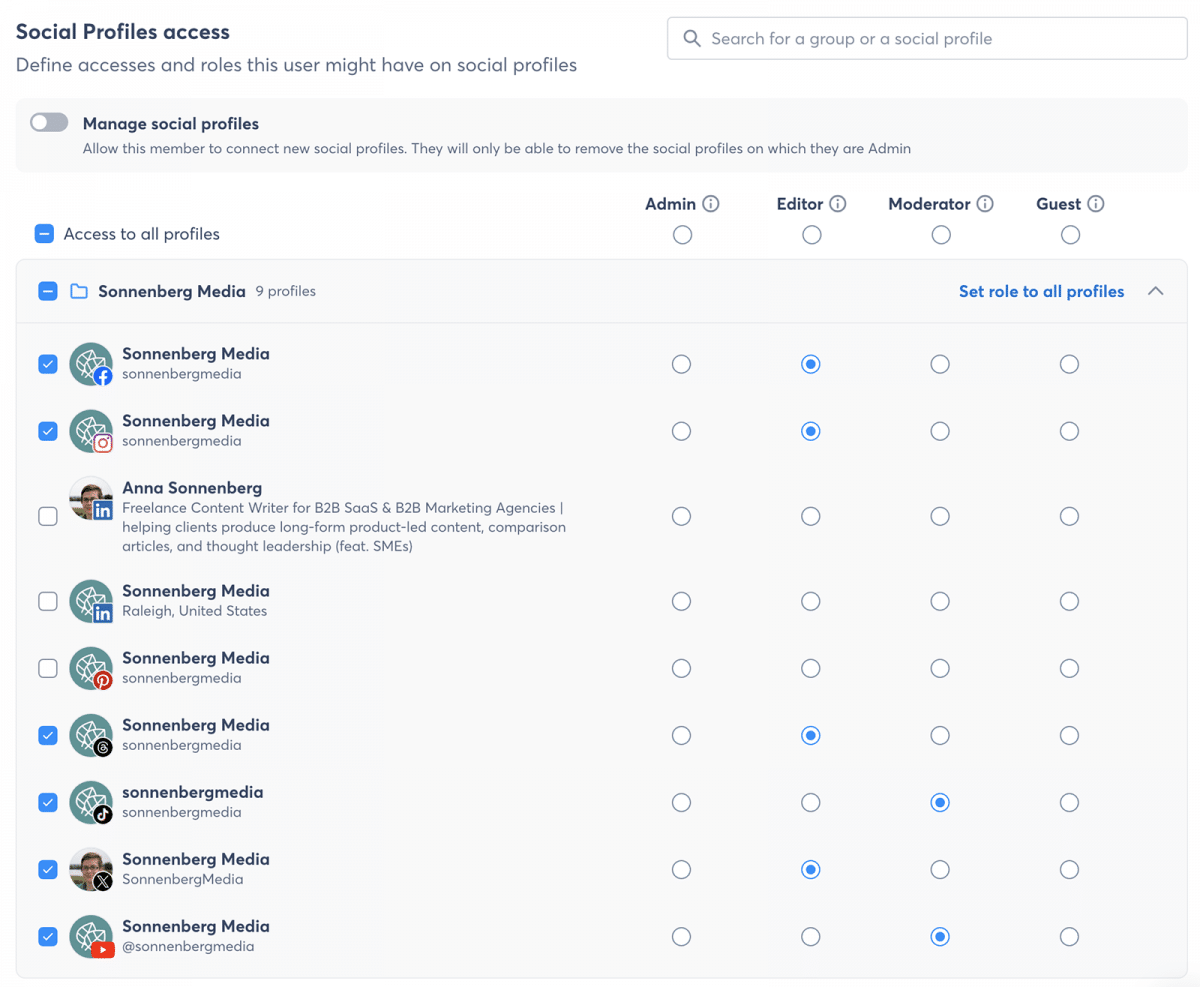
Task: Click the Moderator role info icon
Action: (x=985, y=204)
